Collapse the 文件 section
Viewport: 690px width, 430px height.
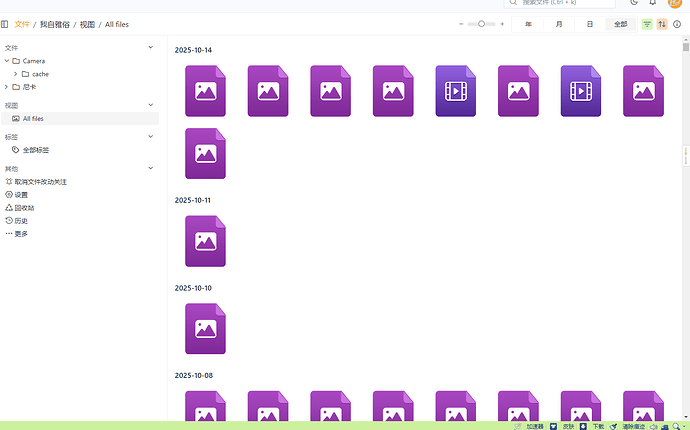coord(151,47)
